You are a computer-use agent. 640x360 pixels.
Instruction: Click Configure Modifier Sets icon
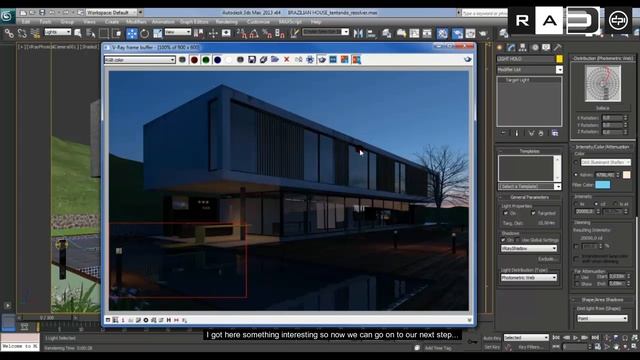tap(555, 133)
